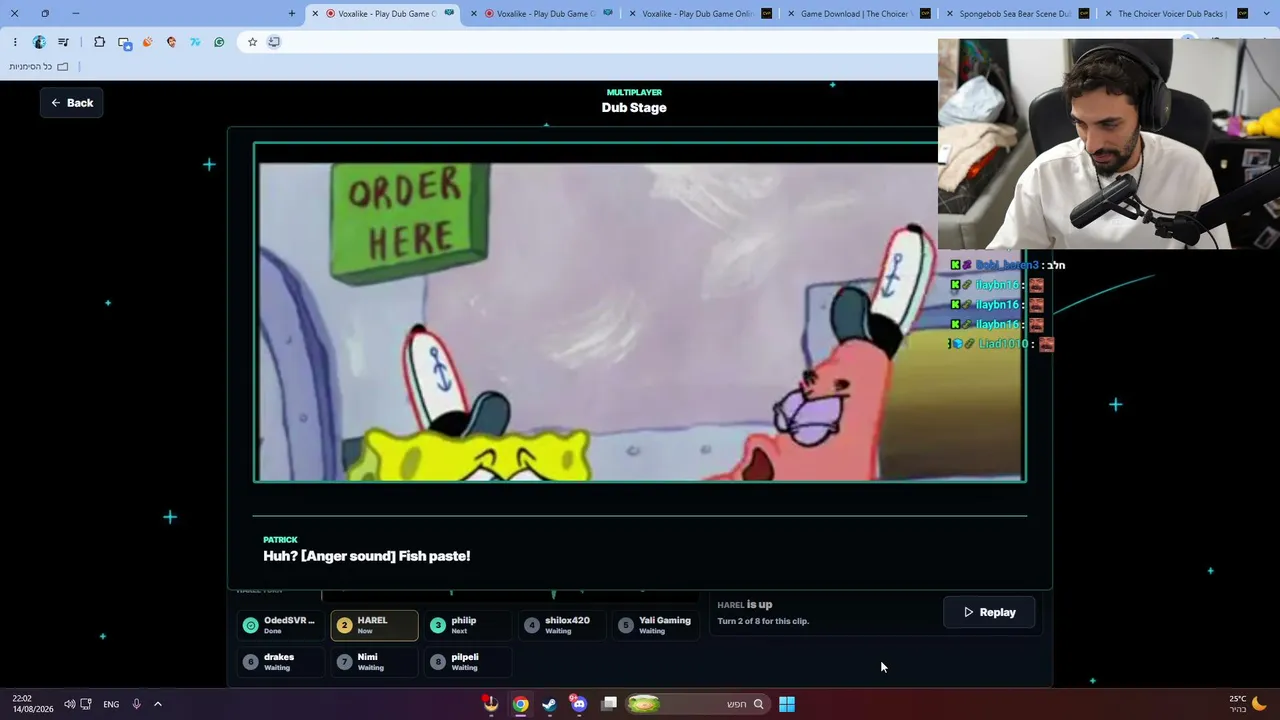The width and height of the screenshot is (1280, 720).
Task: Switch to Spongebob Sea Bear Scene tab
Action: pyautogui.click(x=1015, y=14)
